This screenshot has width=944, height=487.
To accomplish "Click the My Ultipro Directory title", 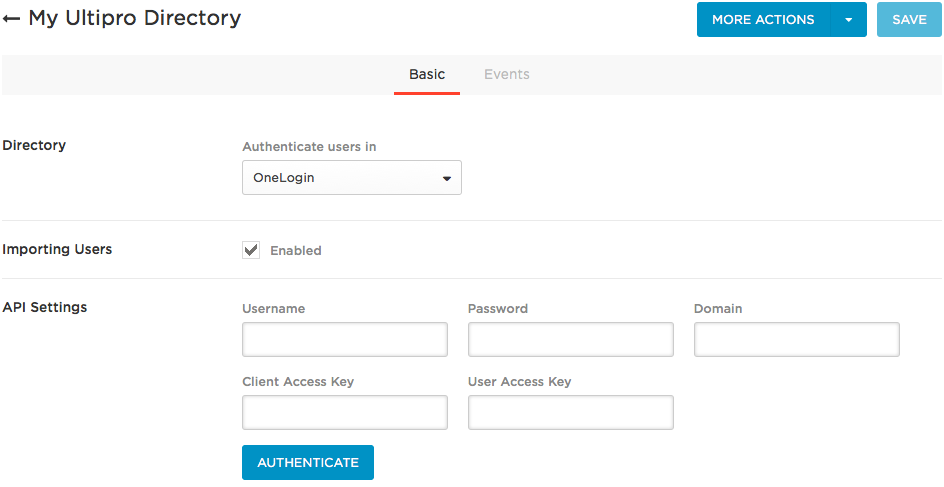I will (135, 19).
